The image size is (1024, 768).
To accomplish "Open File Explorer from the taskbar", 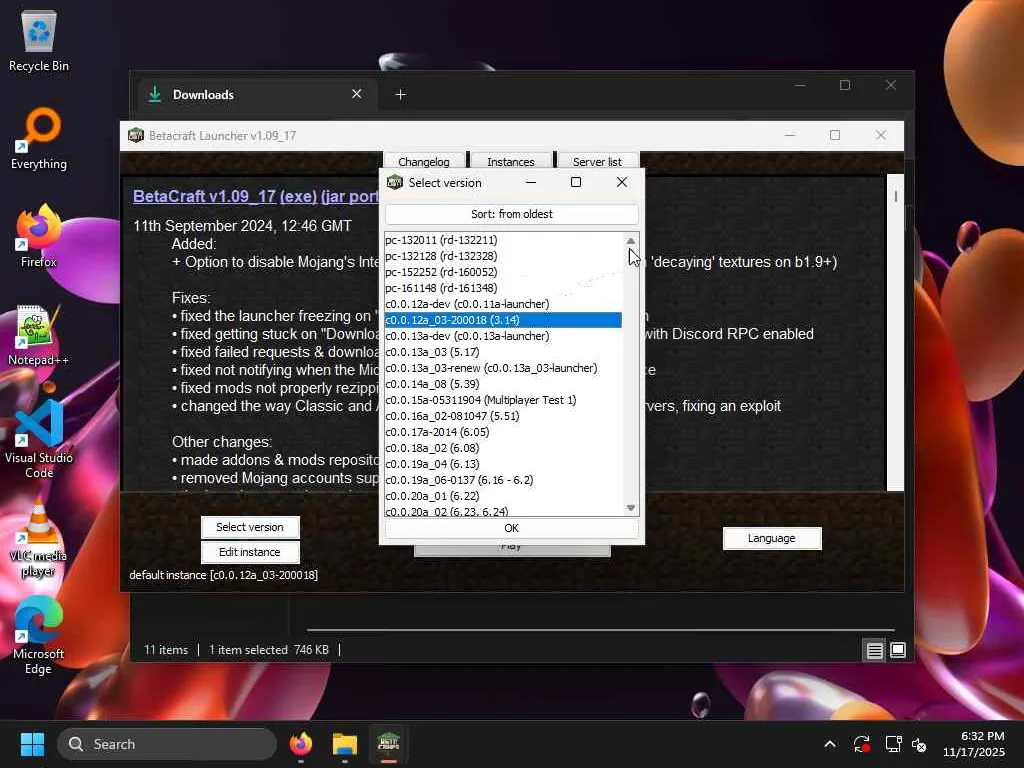I will pyautogui.click(x=344, y=744).
